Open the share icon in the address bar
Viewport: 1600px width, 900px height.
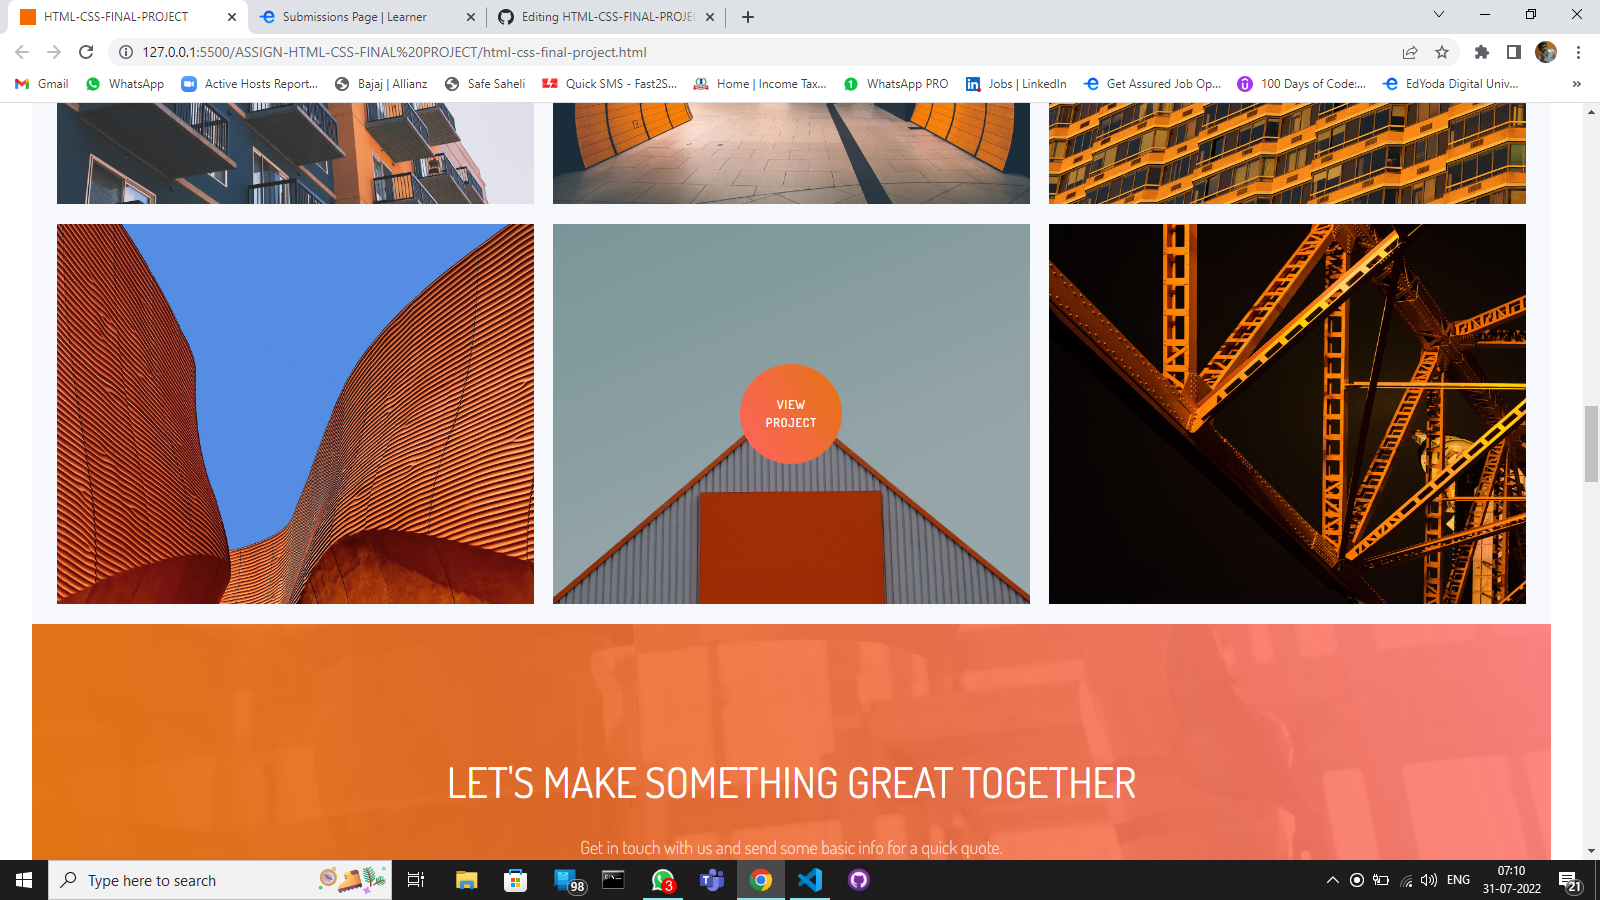click(x=1409, y=53)
